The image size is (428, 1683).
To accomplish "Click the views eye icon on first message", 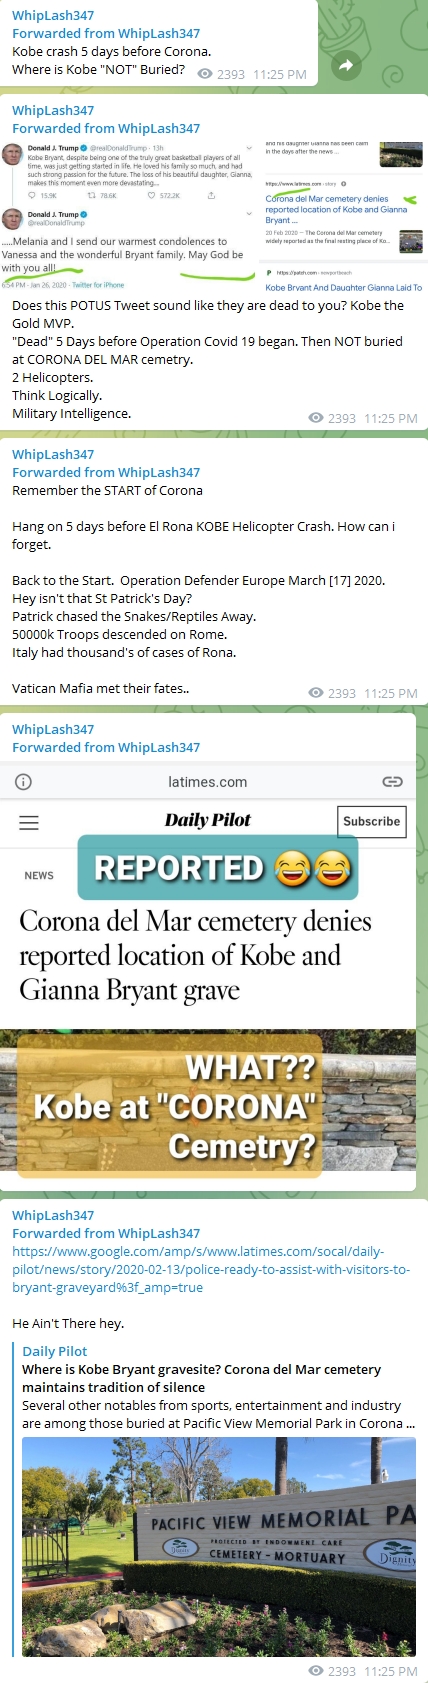I will [205, 74].
